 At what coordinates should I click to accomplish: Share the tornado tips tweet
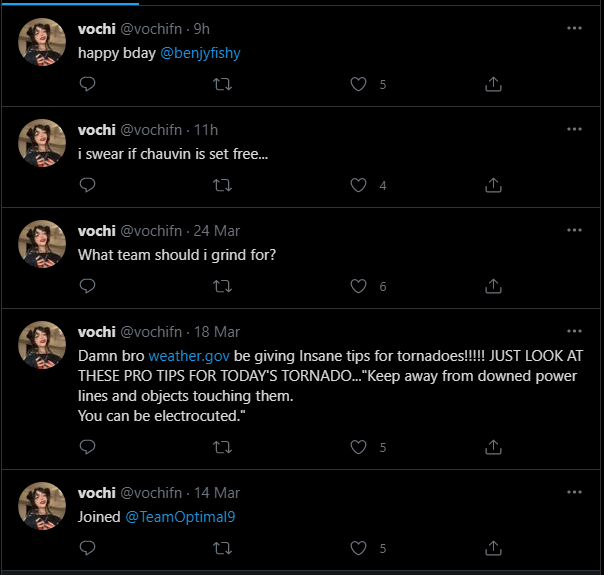click(493, 447)
